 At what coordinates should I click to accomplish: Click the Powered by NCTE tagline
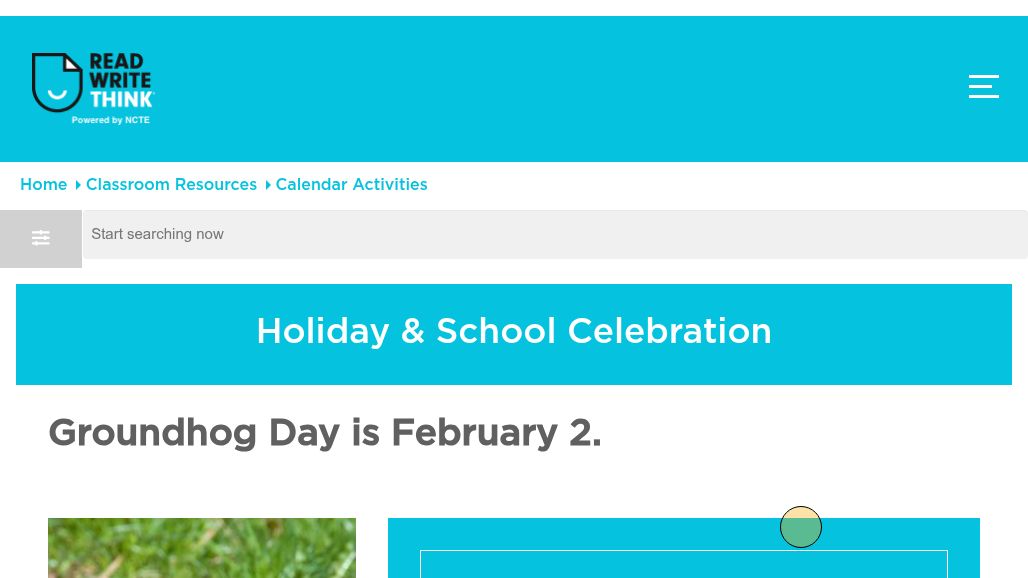coord(110,120)
